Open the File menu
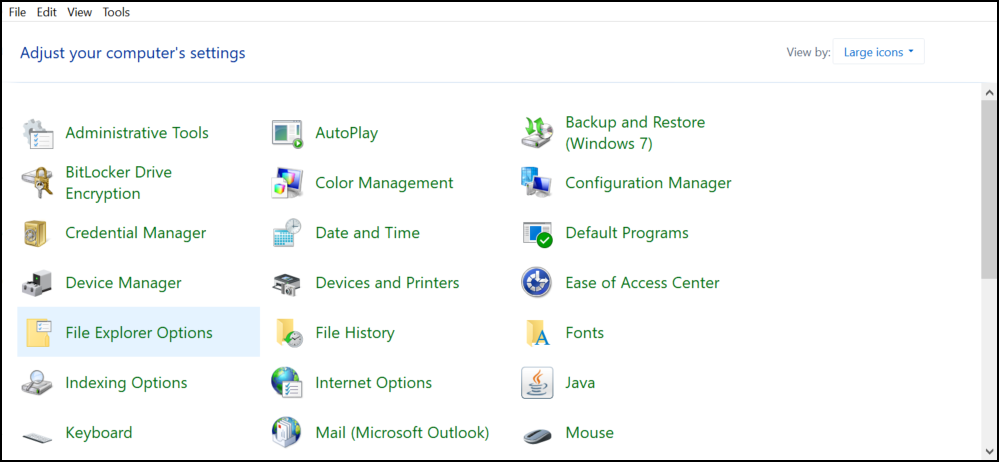 click(17, 12)
